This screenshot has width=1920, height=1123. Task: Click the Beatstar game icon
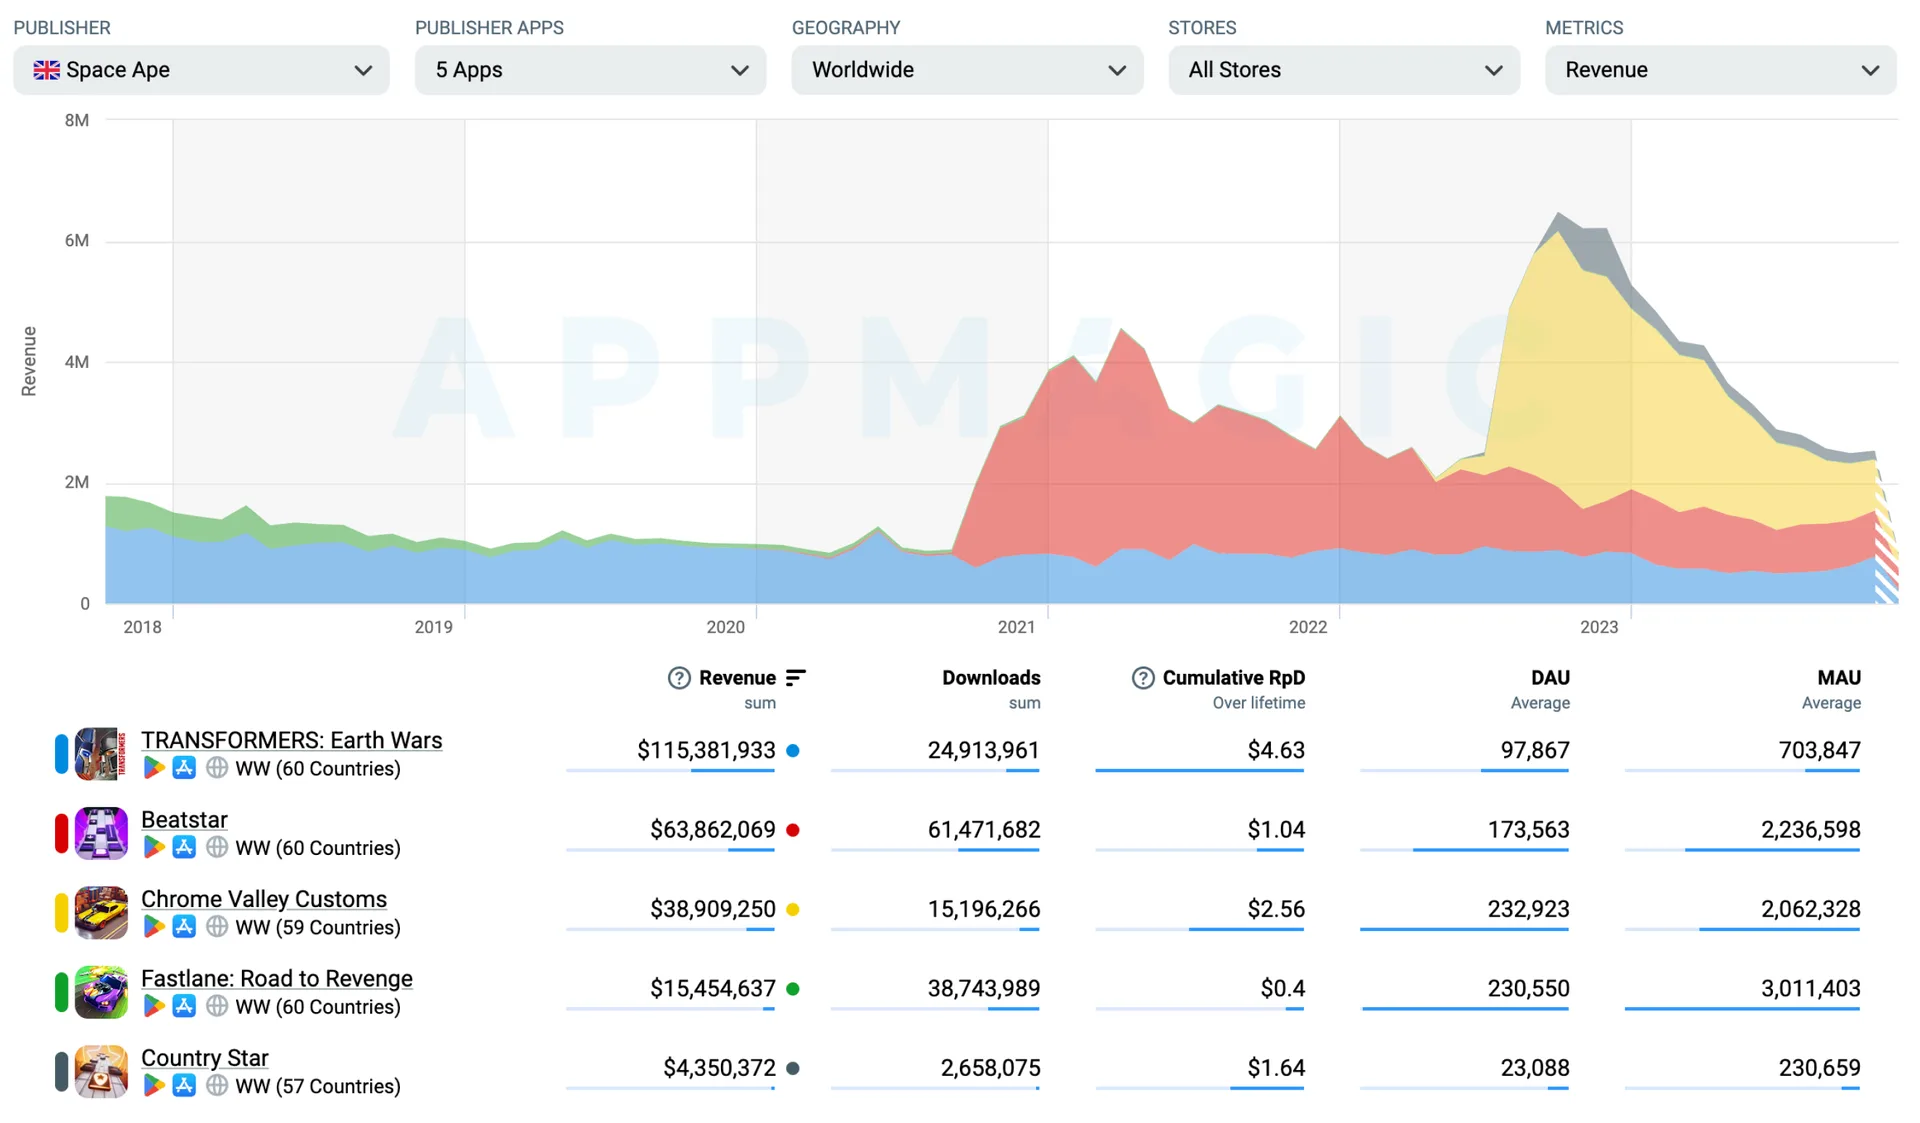pyautogui.click(x=101, y=833)
